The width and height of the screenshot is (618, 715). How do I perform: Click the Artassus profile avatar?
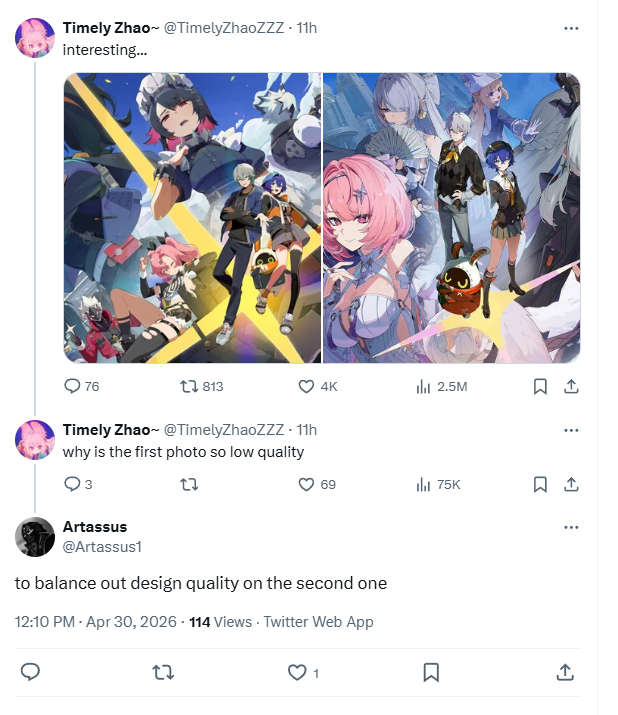(35, 537)
